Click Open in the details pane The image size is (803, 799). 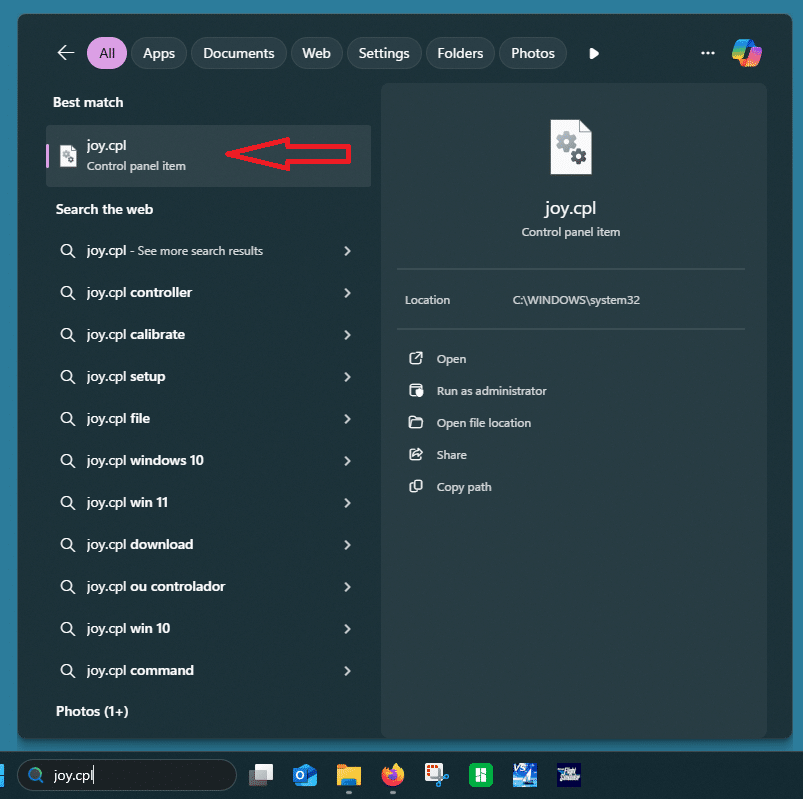tap(451, 359)
